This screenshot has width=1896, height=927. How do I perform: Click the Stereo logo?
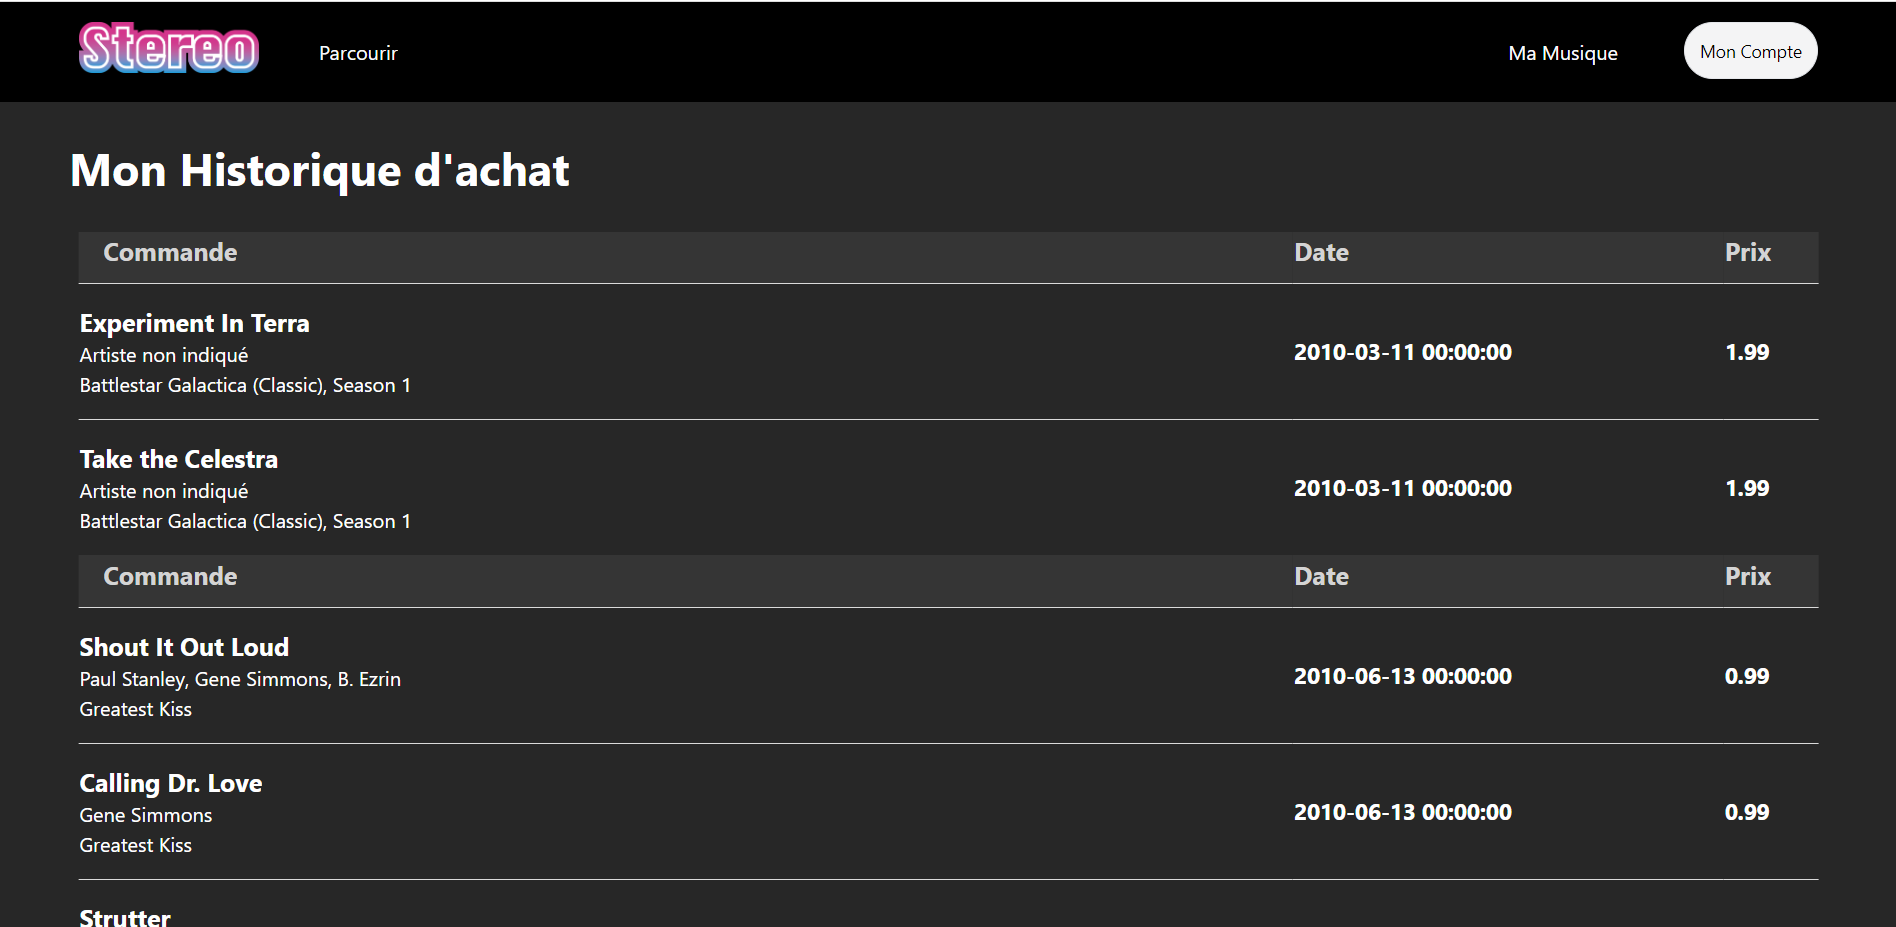tap(167, 48)
